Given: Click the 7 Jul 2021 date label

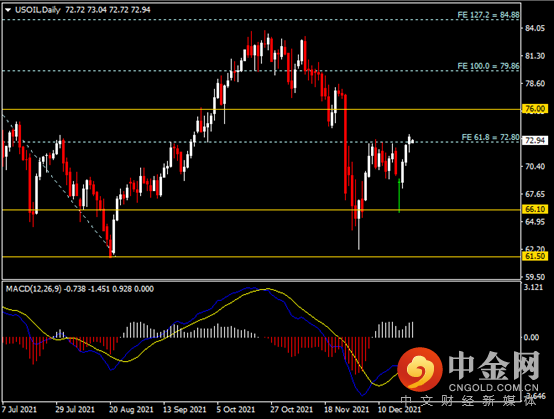Looking at the screenshot, I should click(19, 409).
